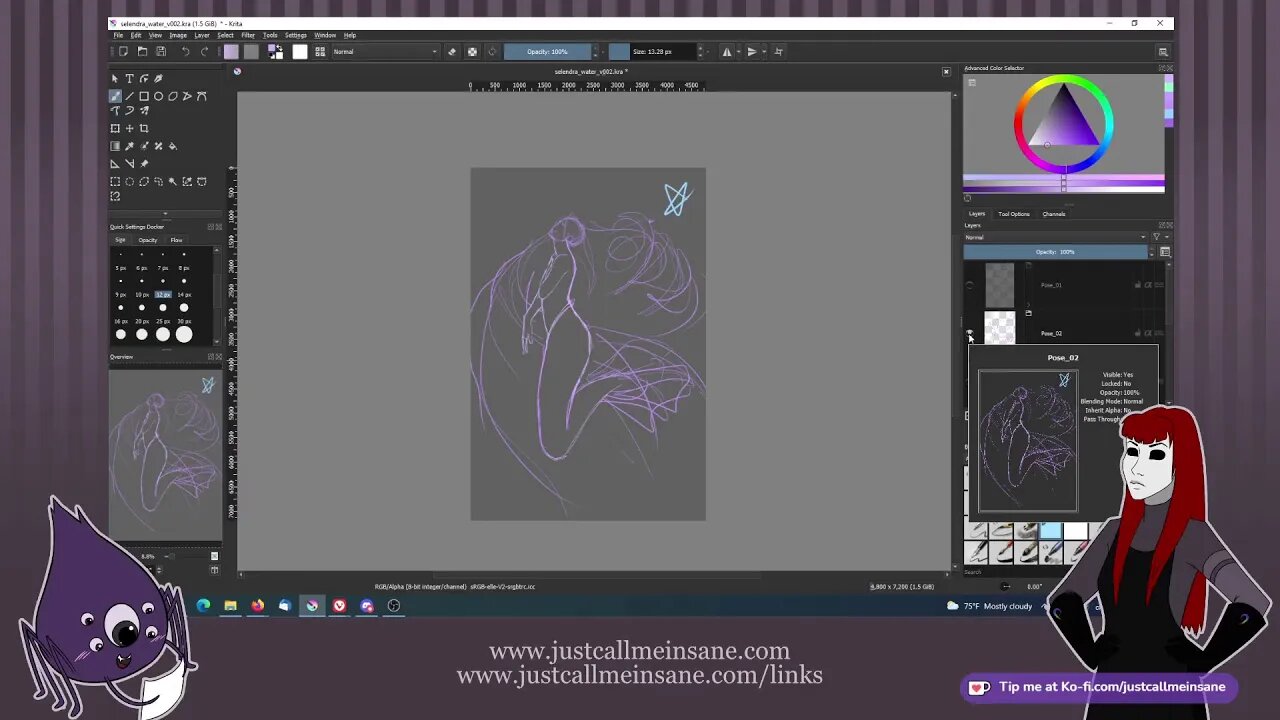The height and width of the screenshot is (720, 1280).
Task: Open the Layer menu
Action: coord(202,35)
